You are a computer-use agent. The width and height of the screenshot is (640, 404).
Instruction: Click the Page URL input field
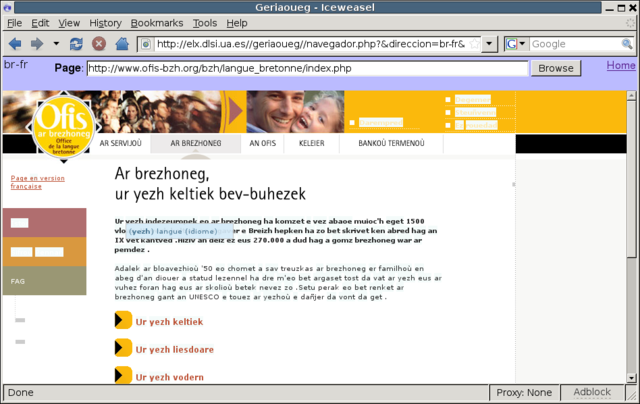click(x=306, y=69)
